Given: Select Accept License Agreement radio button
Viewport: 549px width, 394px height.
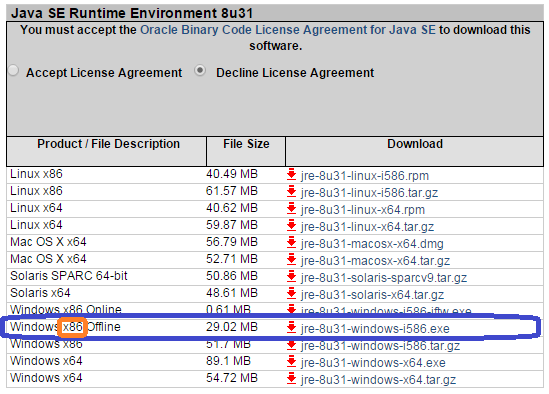Looking at the screenshot, I should [13, 71].
